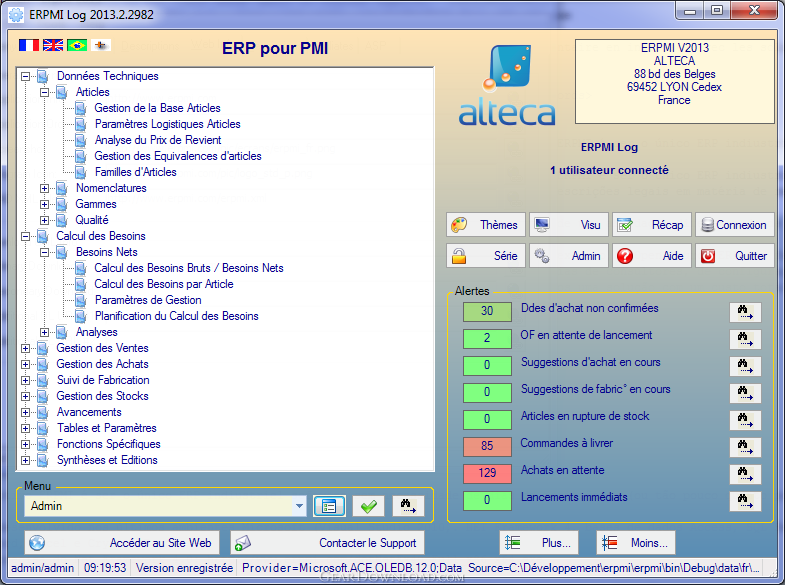
Task: Collapse the Articles tree node
Action: point(45,93)
